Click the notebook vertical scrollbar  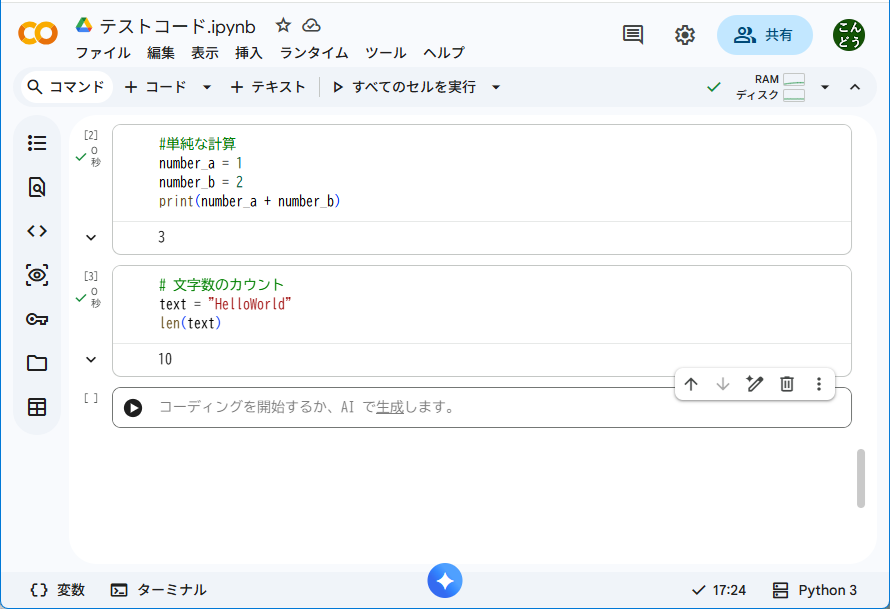(861, 478)
